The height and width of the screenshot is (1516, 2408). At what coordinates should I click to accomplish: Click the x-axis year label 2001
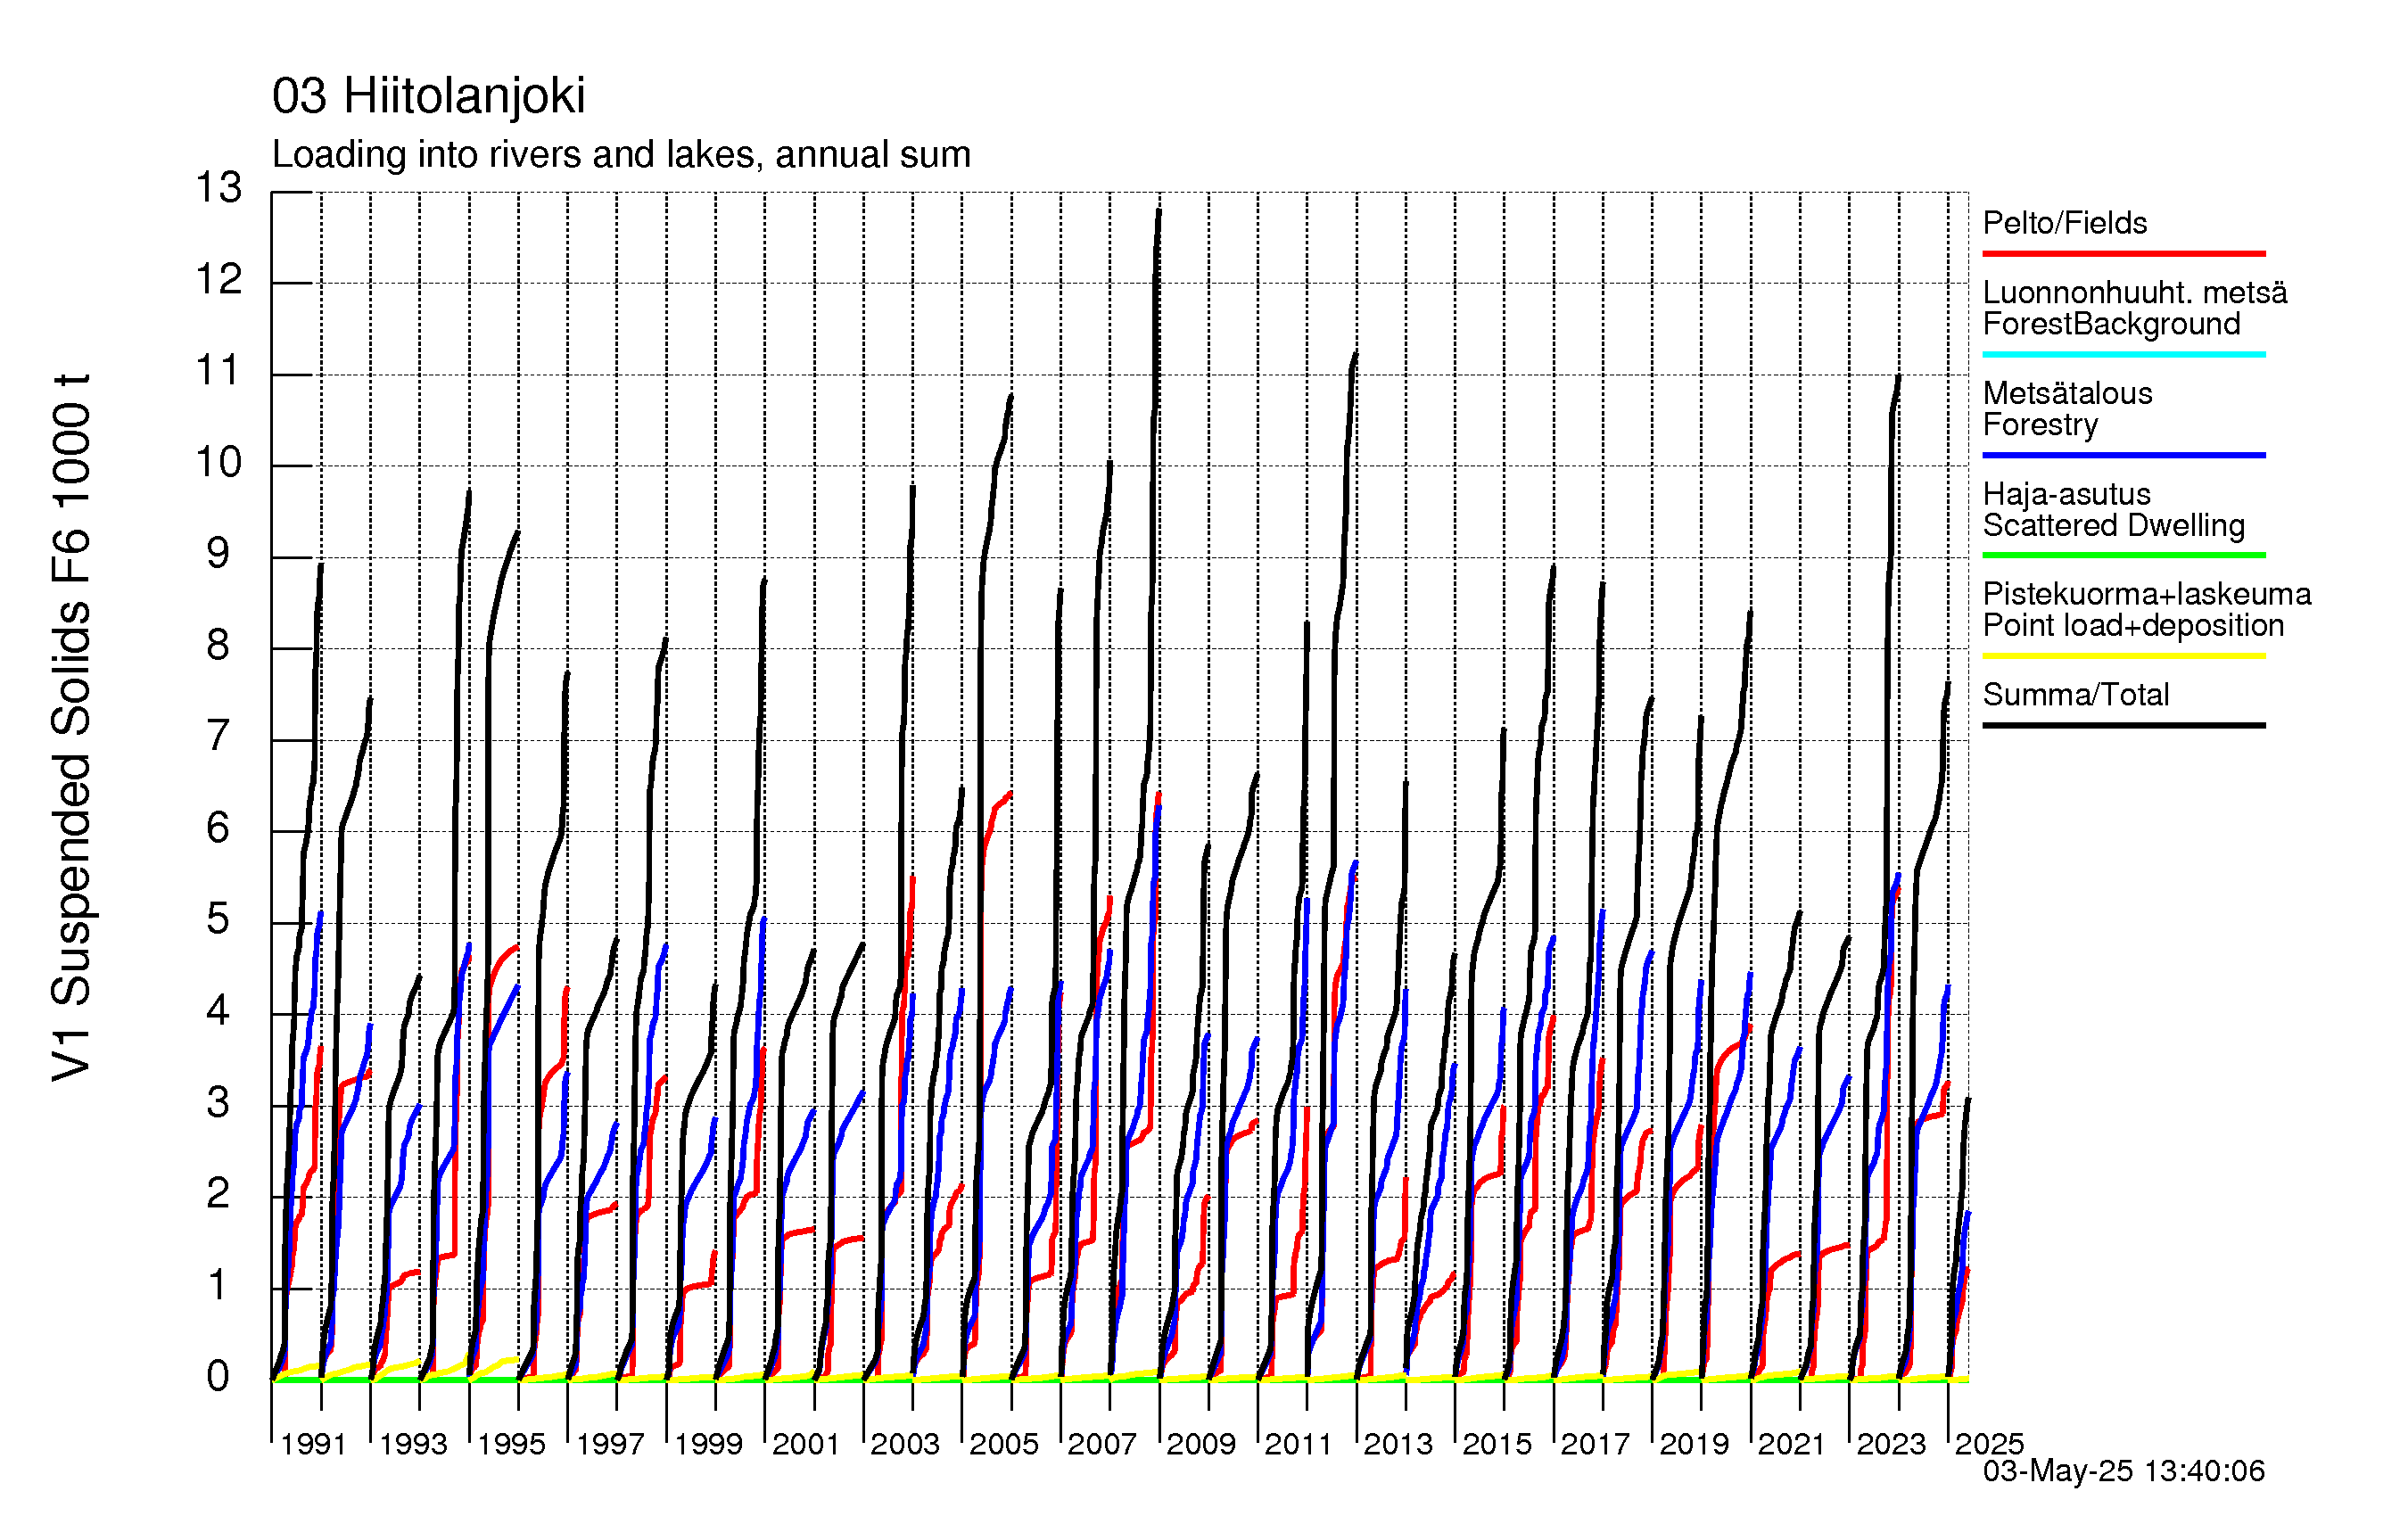807,1444
